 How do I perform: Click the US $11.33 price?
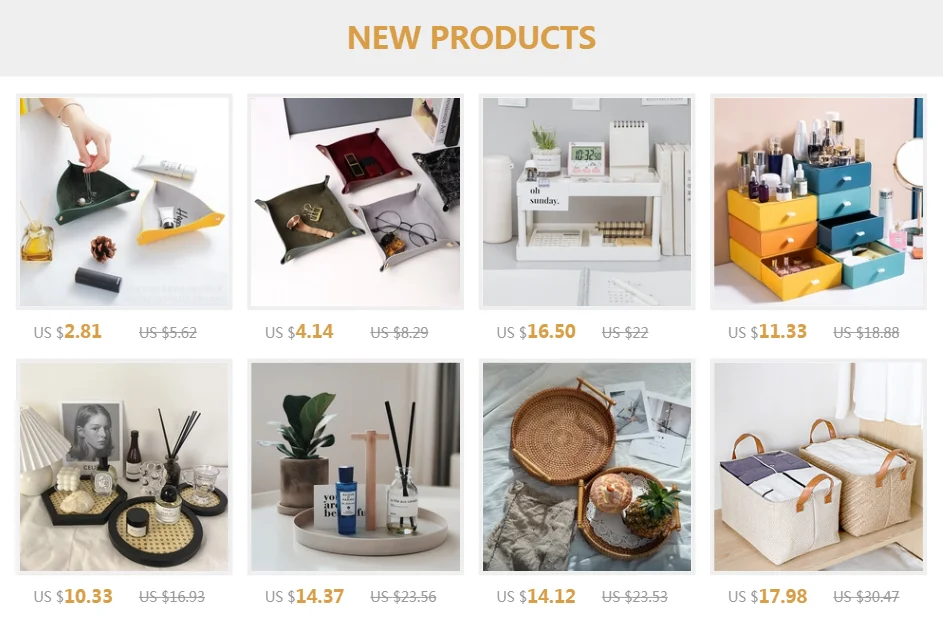(767, 332)
